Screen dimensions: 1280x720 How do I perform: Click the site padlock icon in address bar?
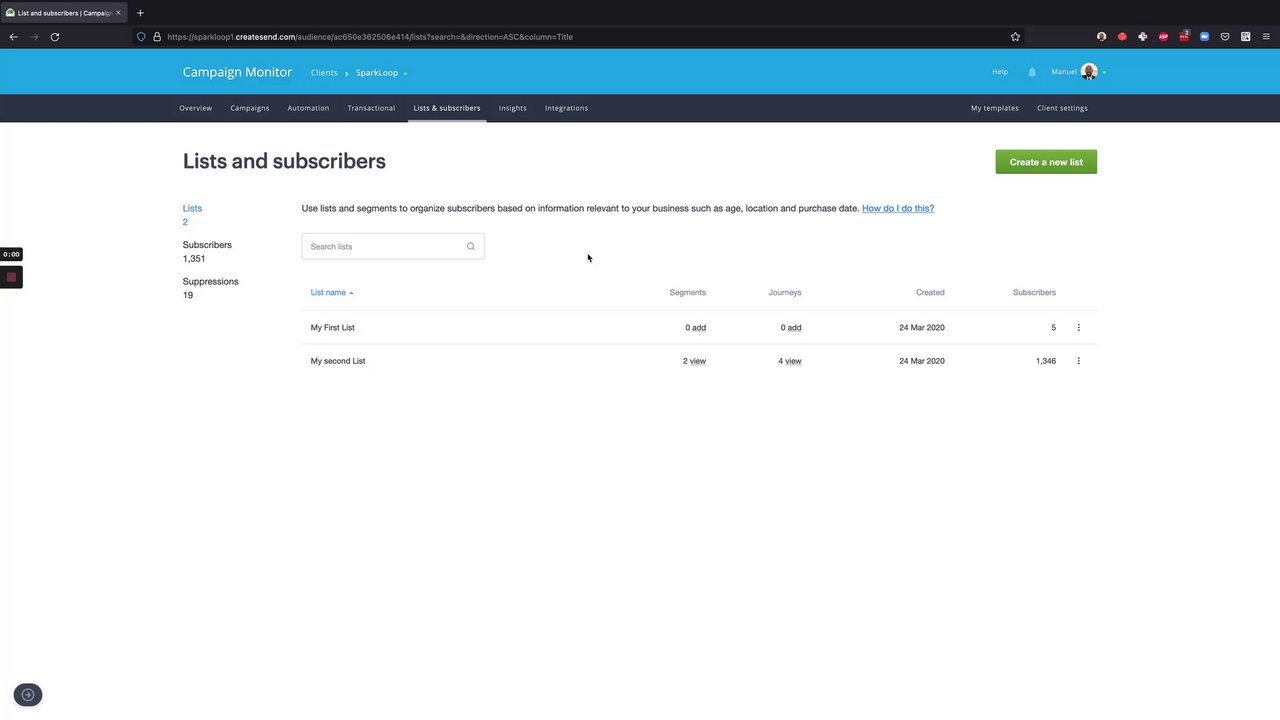coord(157,37)
